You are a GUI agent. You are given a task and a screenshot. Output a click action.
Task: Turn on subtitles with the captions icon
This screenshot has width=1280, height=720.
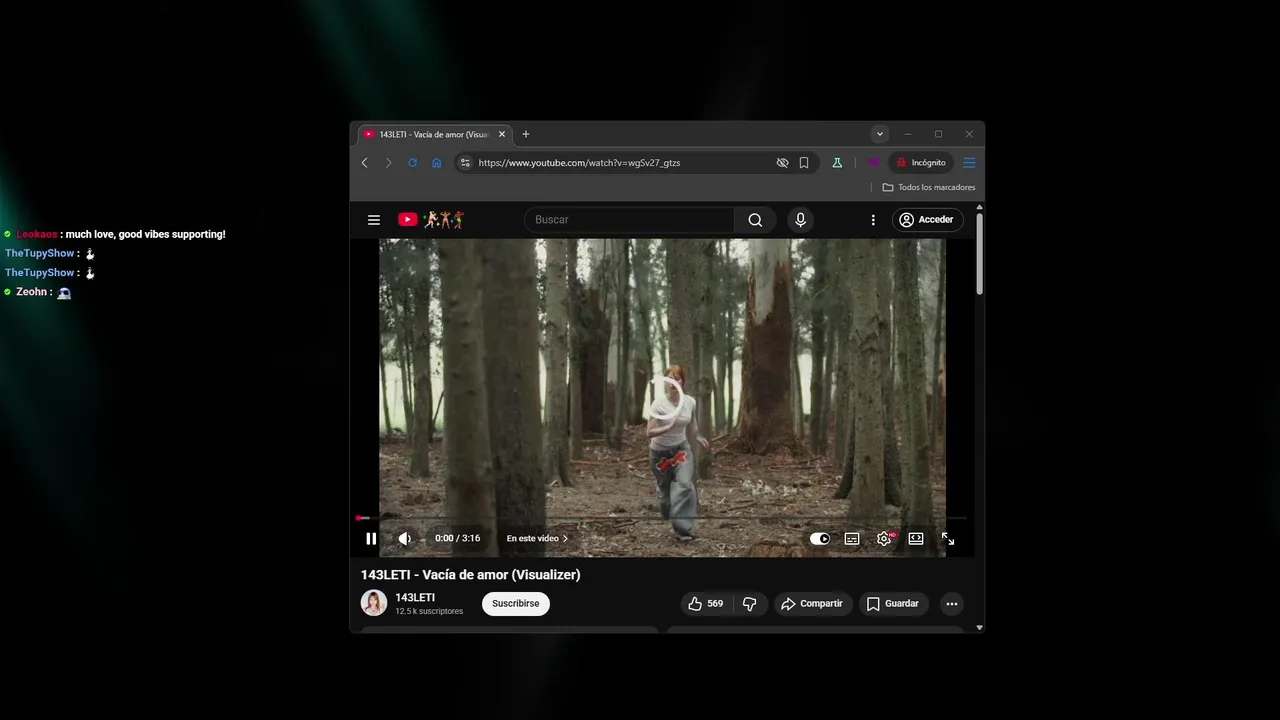(852, 539)
